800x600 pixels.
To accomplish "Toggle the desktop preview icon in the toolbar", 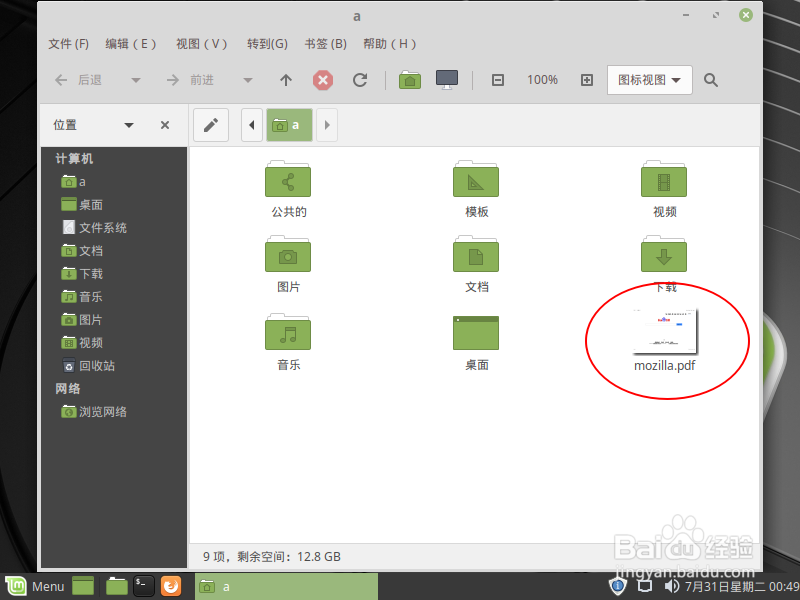I will pos(446,79).
